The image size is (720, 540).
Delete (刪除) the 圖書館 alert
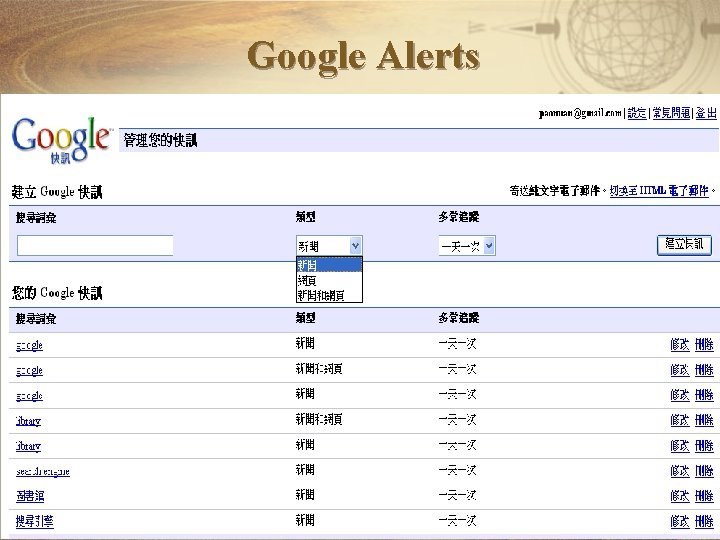point(704,496)
